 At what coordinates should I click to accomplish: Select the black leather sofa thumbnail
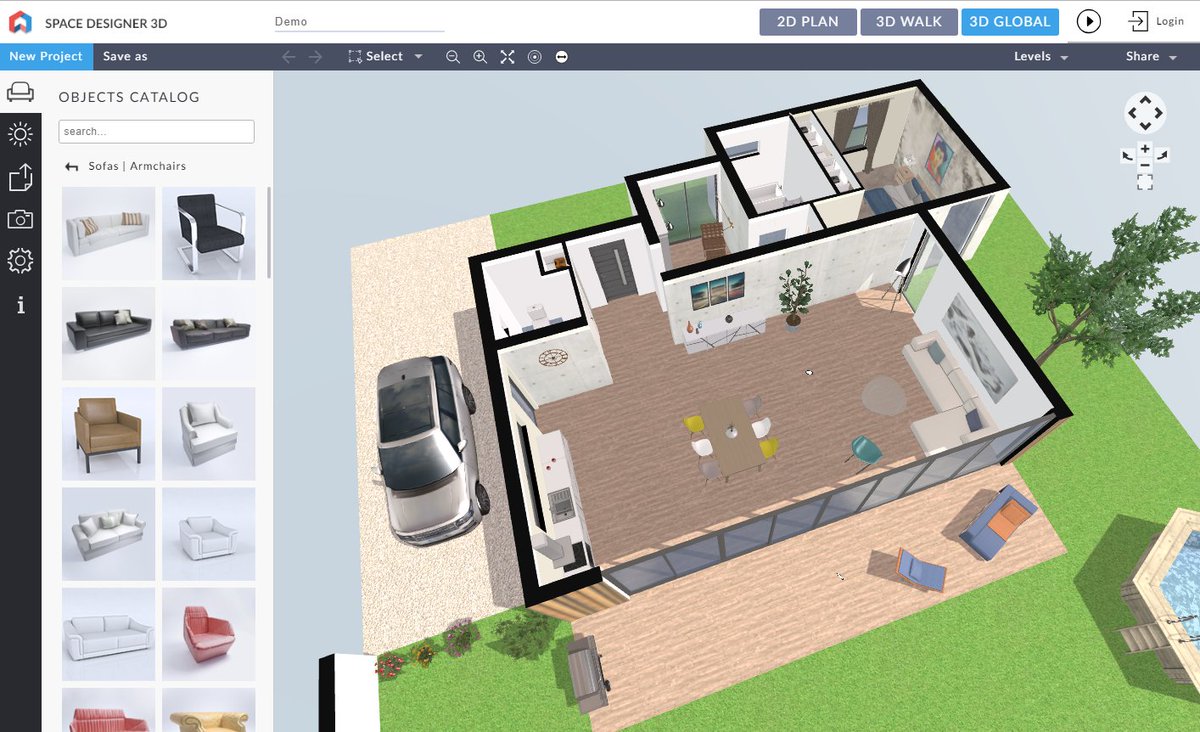(108, 333)
